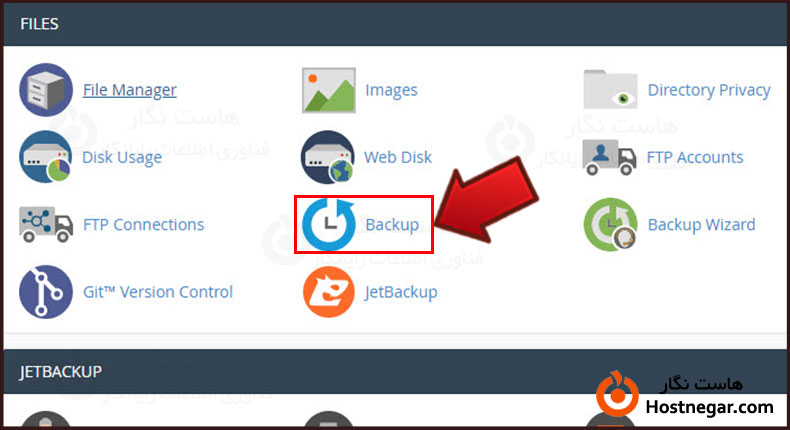790x430 pixels.
Task: Open the Directory Privacy folder icon
Action: pyautogui.click(x=610, y=89)
